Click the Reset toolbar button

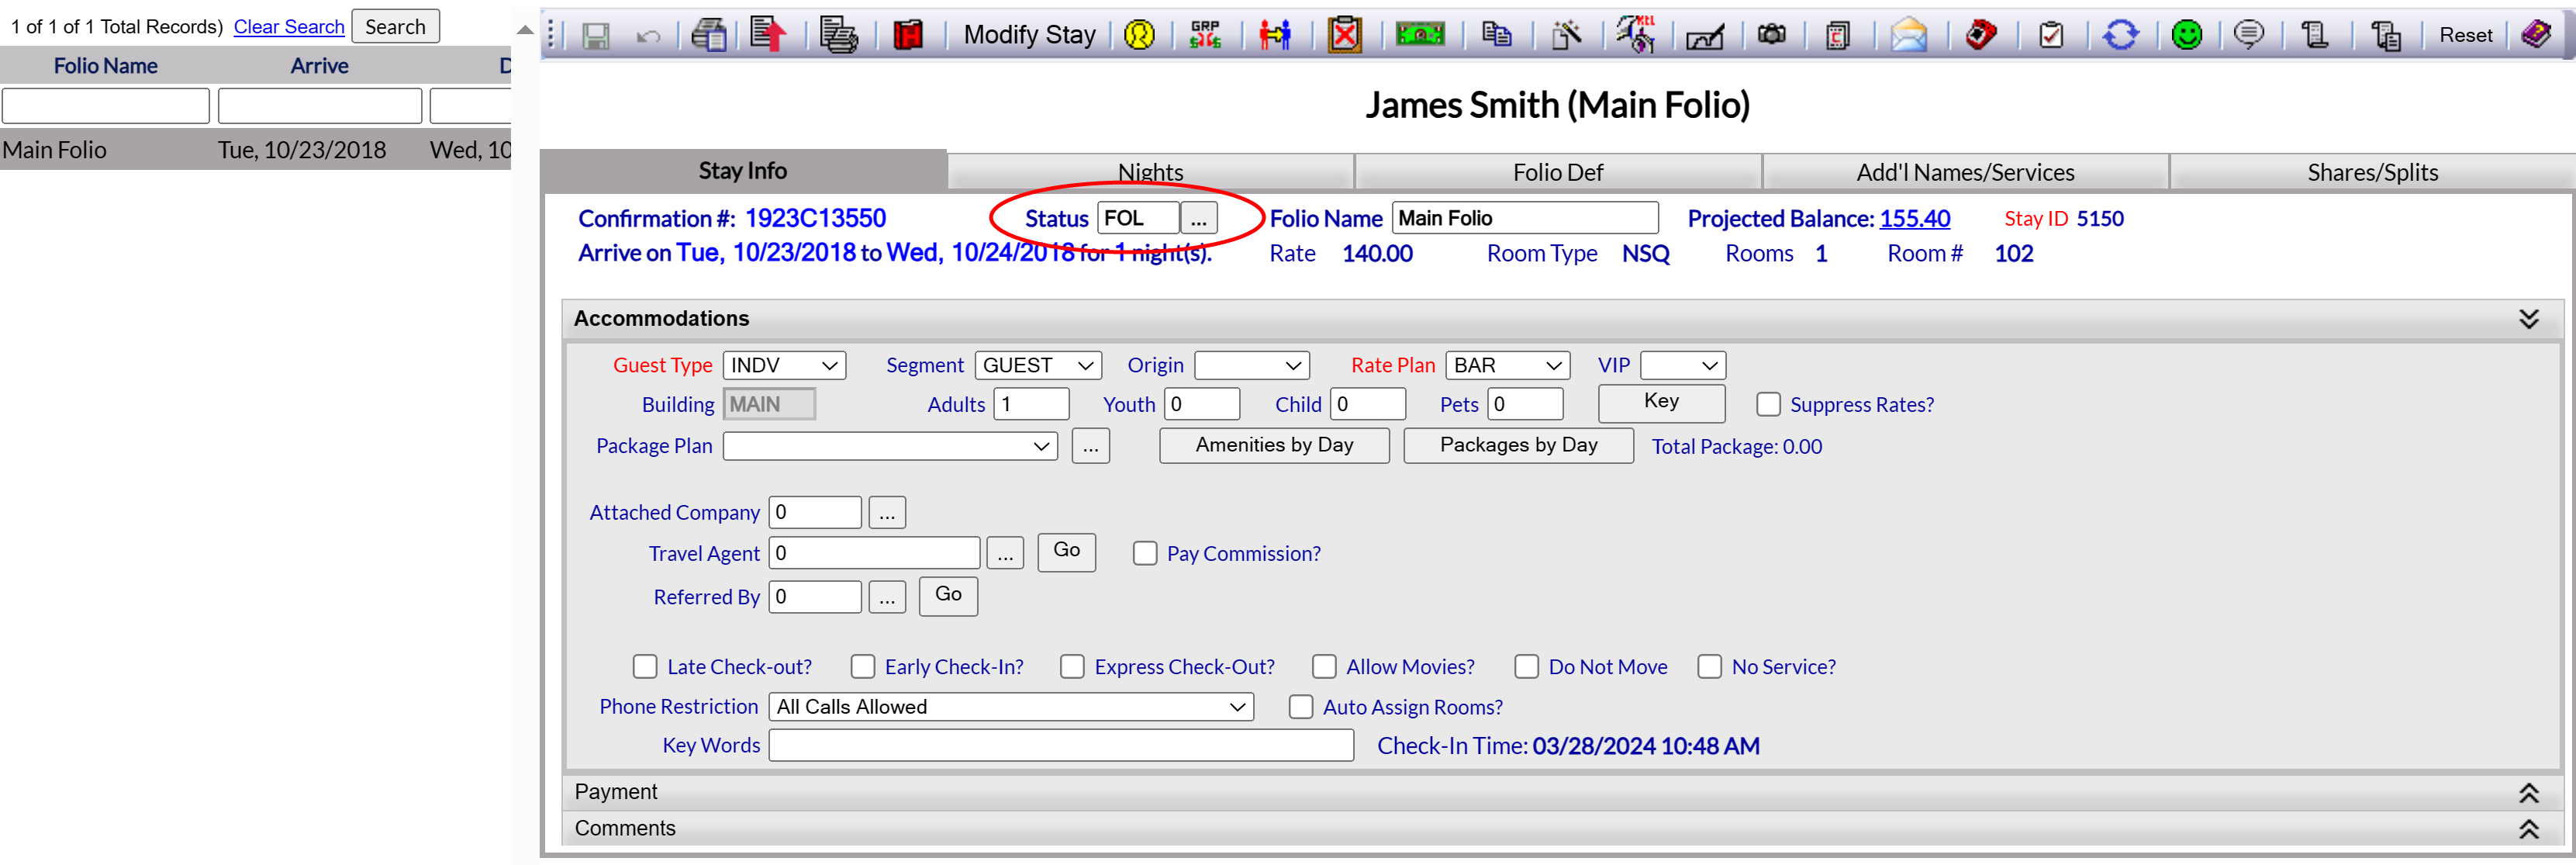tap(2465, 35)
